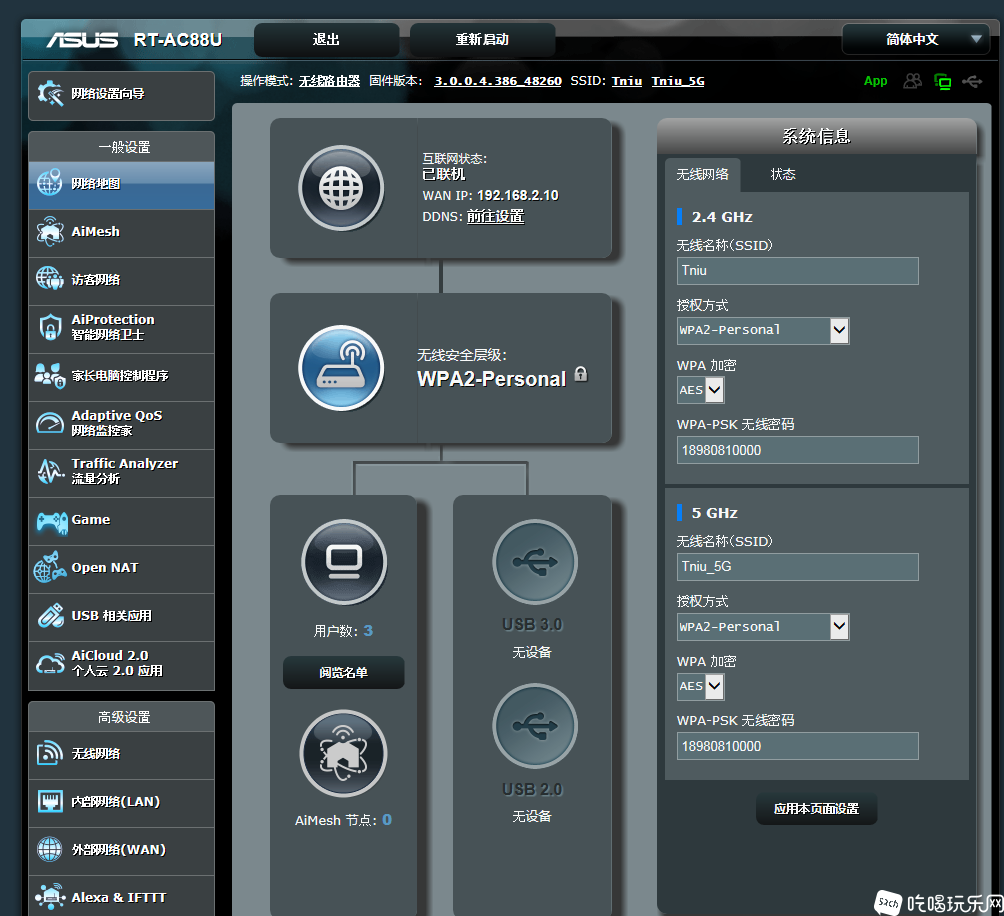Open the 访客网络 guest network item
The width and height of the screenshot is (1004, 916).
121,281
